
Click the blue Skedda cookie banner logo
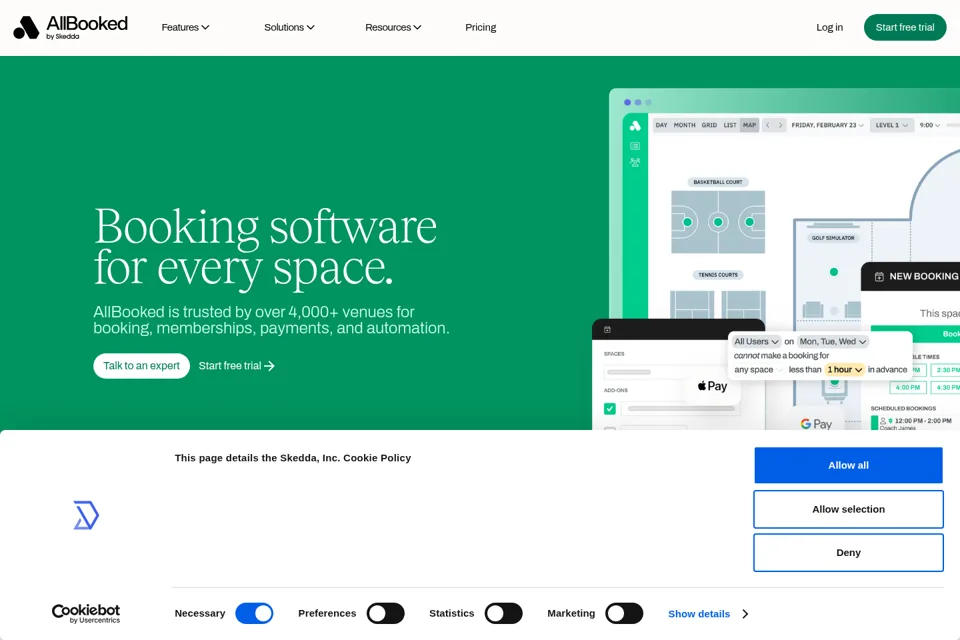[x=86, y=515]
